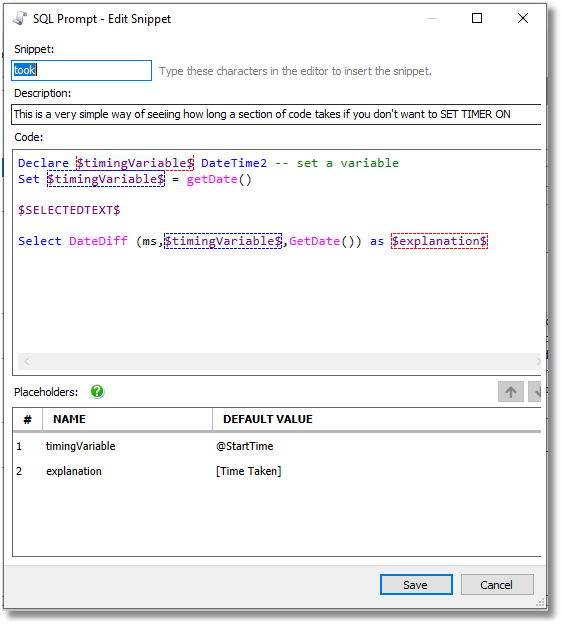The height and width of the screenshot is (625, 562).
Task: Close the Edit Snippet dialog
Action: tap(523, 18)
